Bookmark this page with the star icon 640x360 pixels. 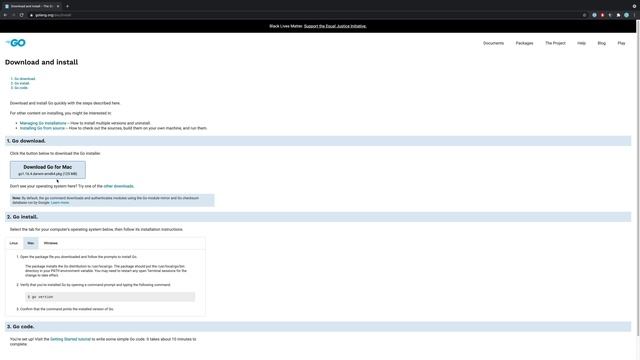[584, 15]
